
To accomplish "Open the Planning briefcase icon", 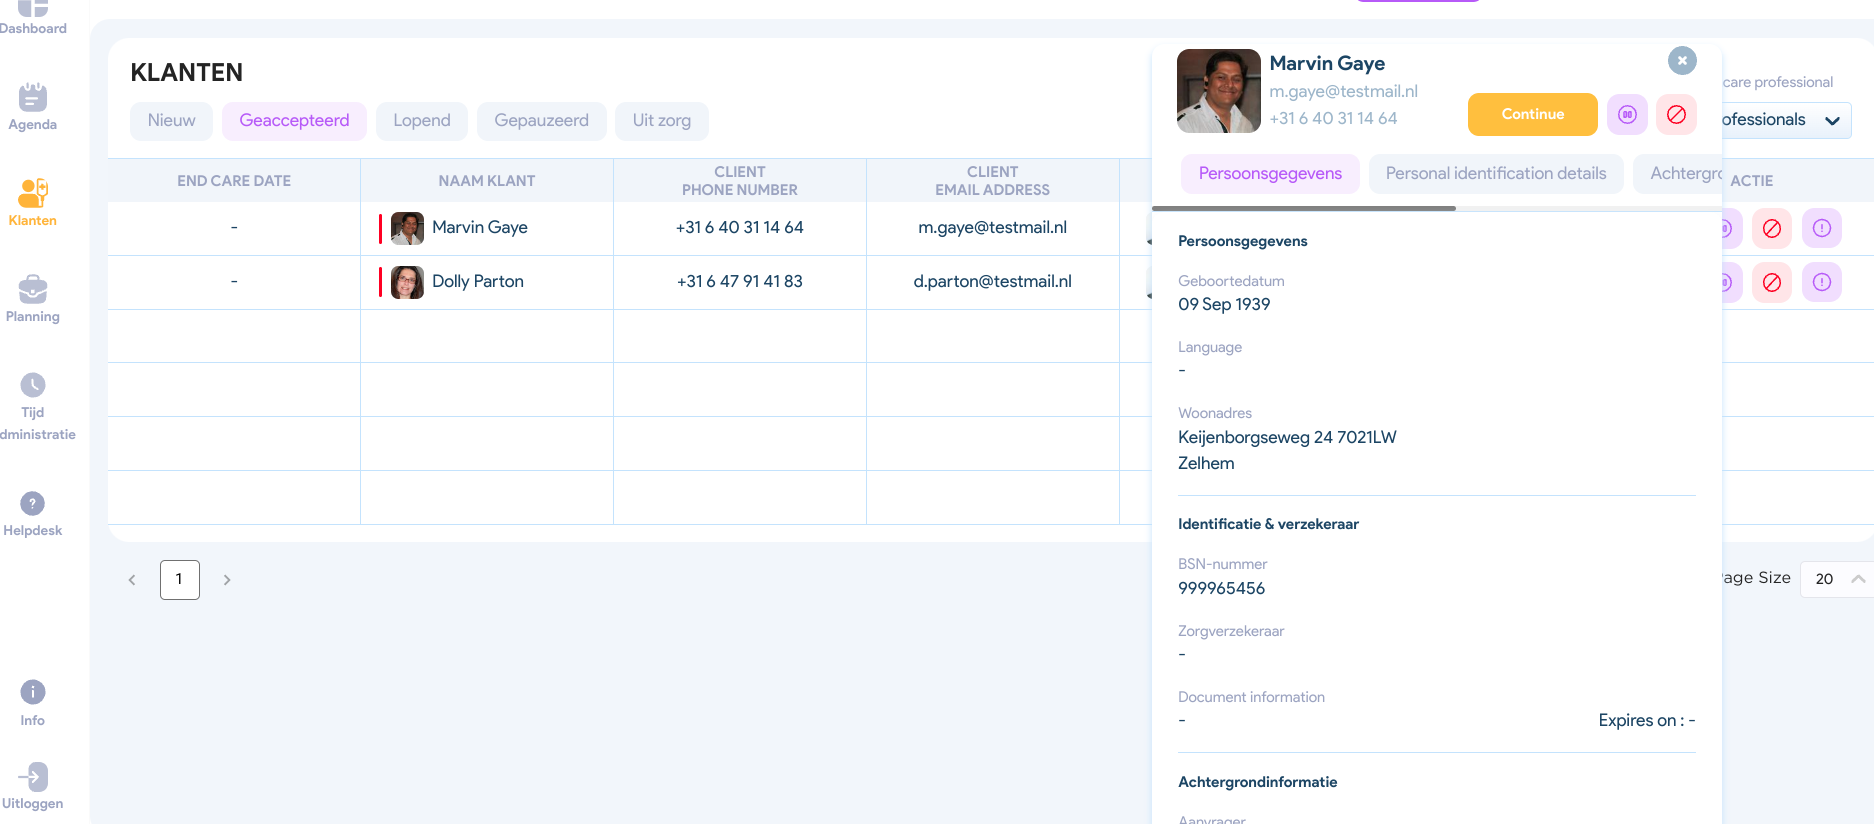I will [x=33, y=290].
